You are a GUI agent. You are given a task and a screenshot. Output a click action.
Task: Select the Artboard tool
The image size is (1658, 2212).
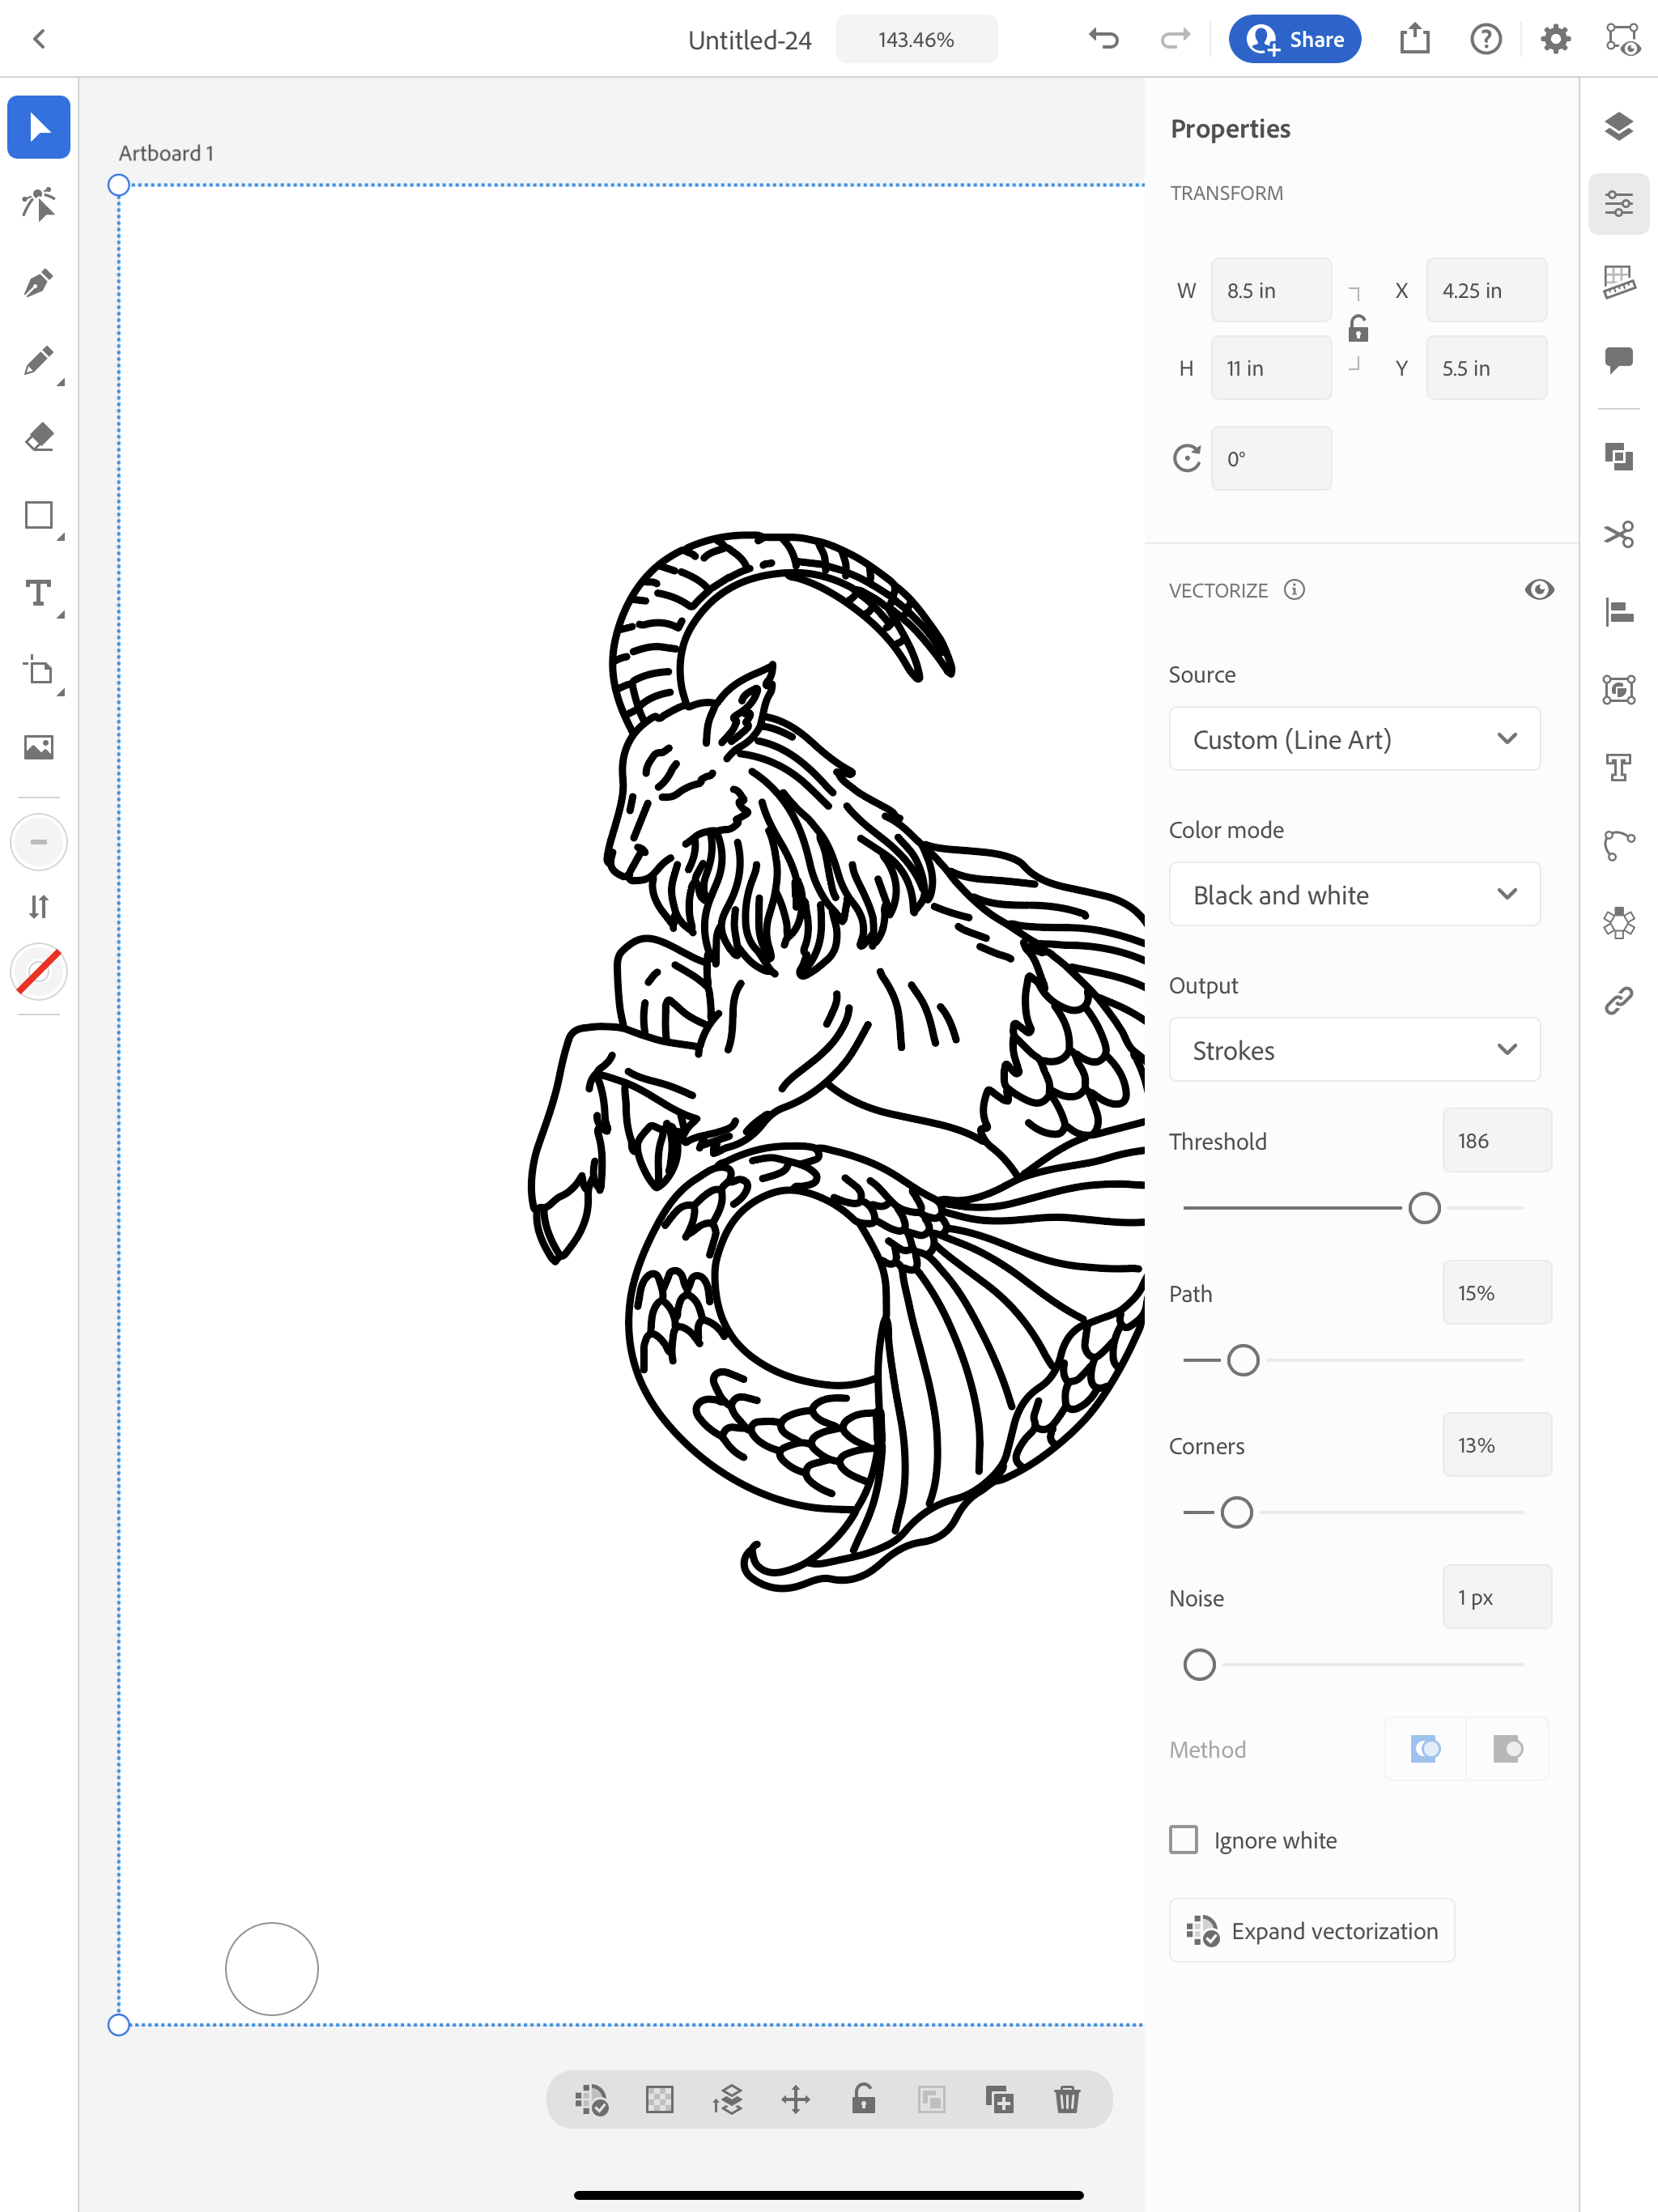pyautogui.click(x=39, y=670)
